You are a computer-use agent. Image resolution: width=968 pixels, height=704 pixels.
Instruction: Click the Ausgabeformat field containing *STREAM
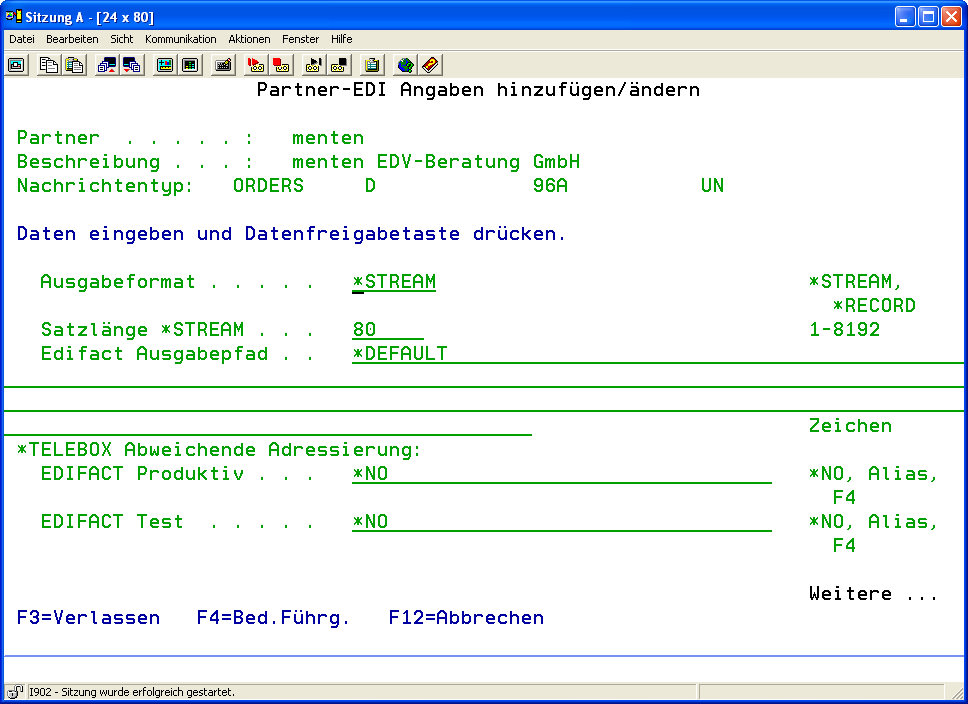(394, 283)
